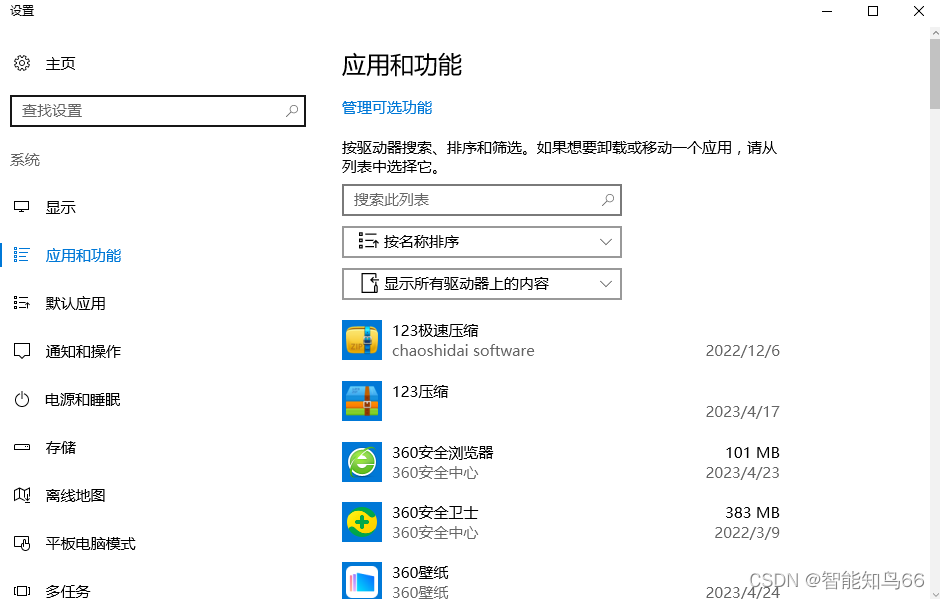Open the 存储 settings page
Image resolution: width=940 pixels, height=599 pixels.
[x=61, y=447]
